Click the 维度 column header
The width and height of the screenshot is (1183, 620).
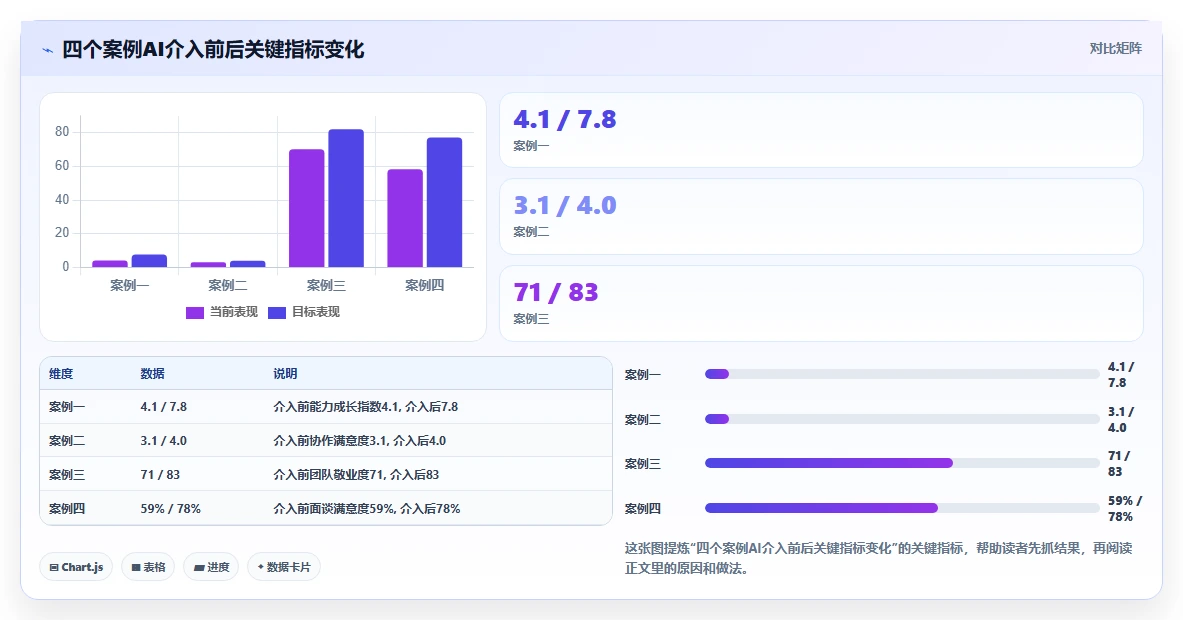pyautogui.click(x=61, y=373)
